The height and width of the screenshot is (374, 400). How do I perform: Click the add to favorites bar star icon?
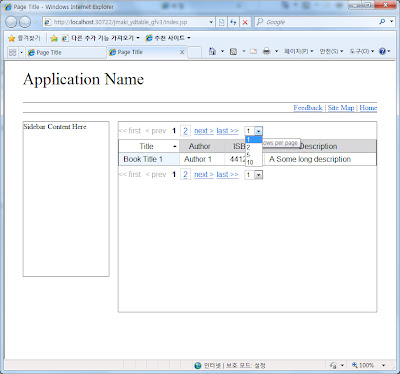click(54, 38)
